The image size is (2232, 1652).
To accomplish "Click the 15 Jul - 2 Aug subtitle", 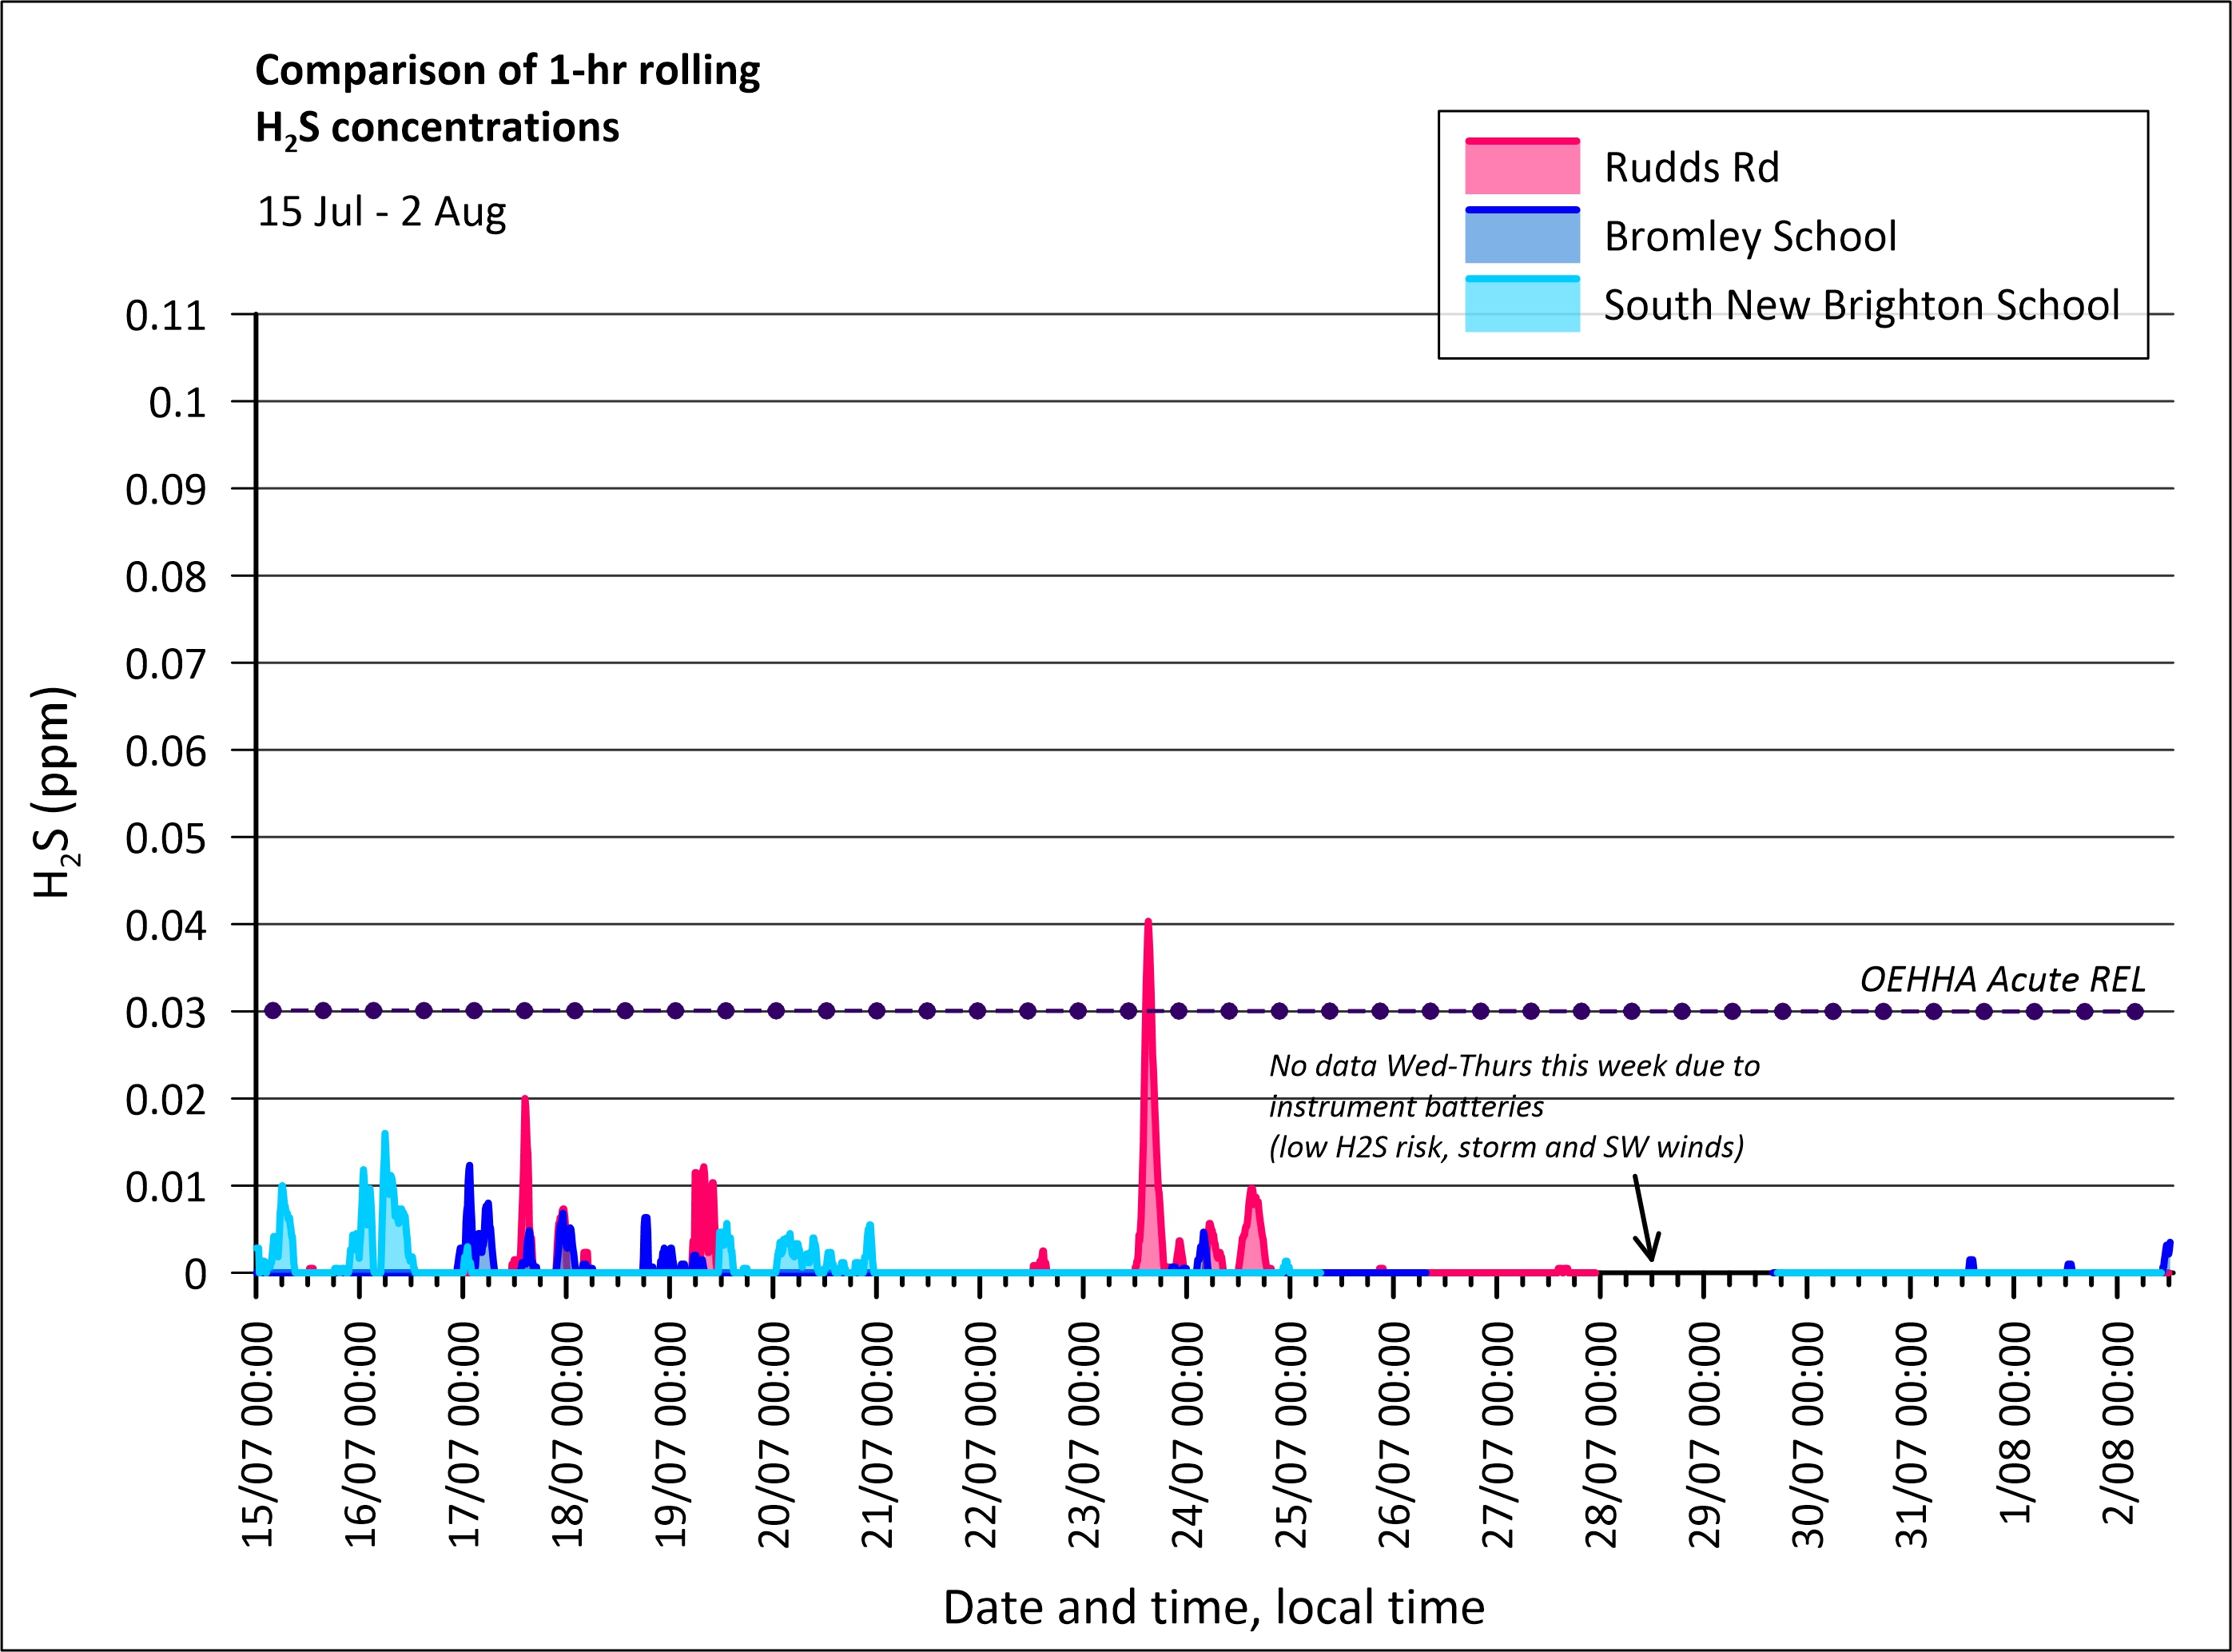I will point(381,212).
